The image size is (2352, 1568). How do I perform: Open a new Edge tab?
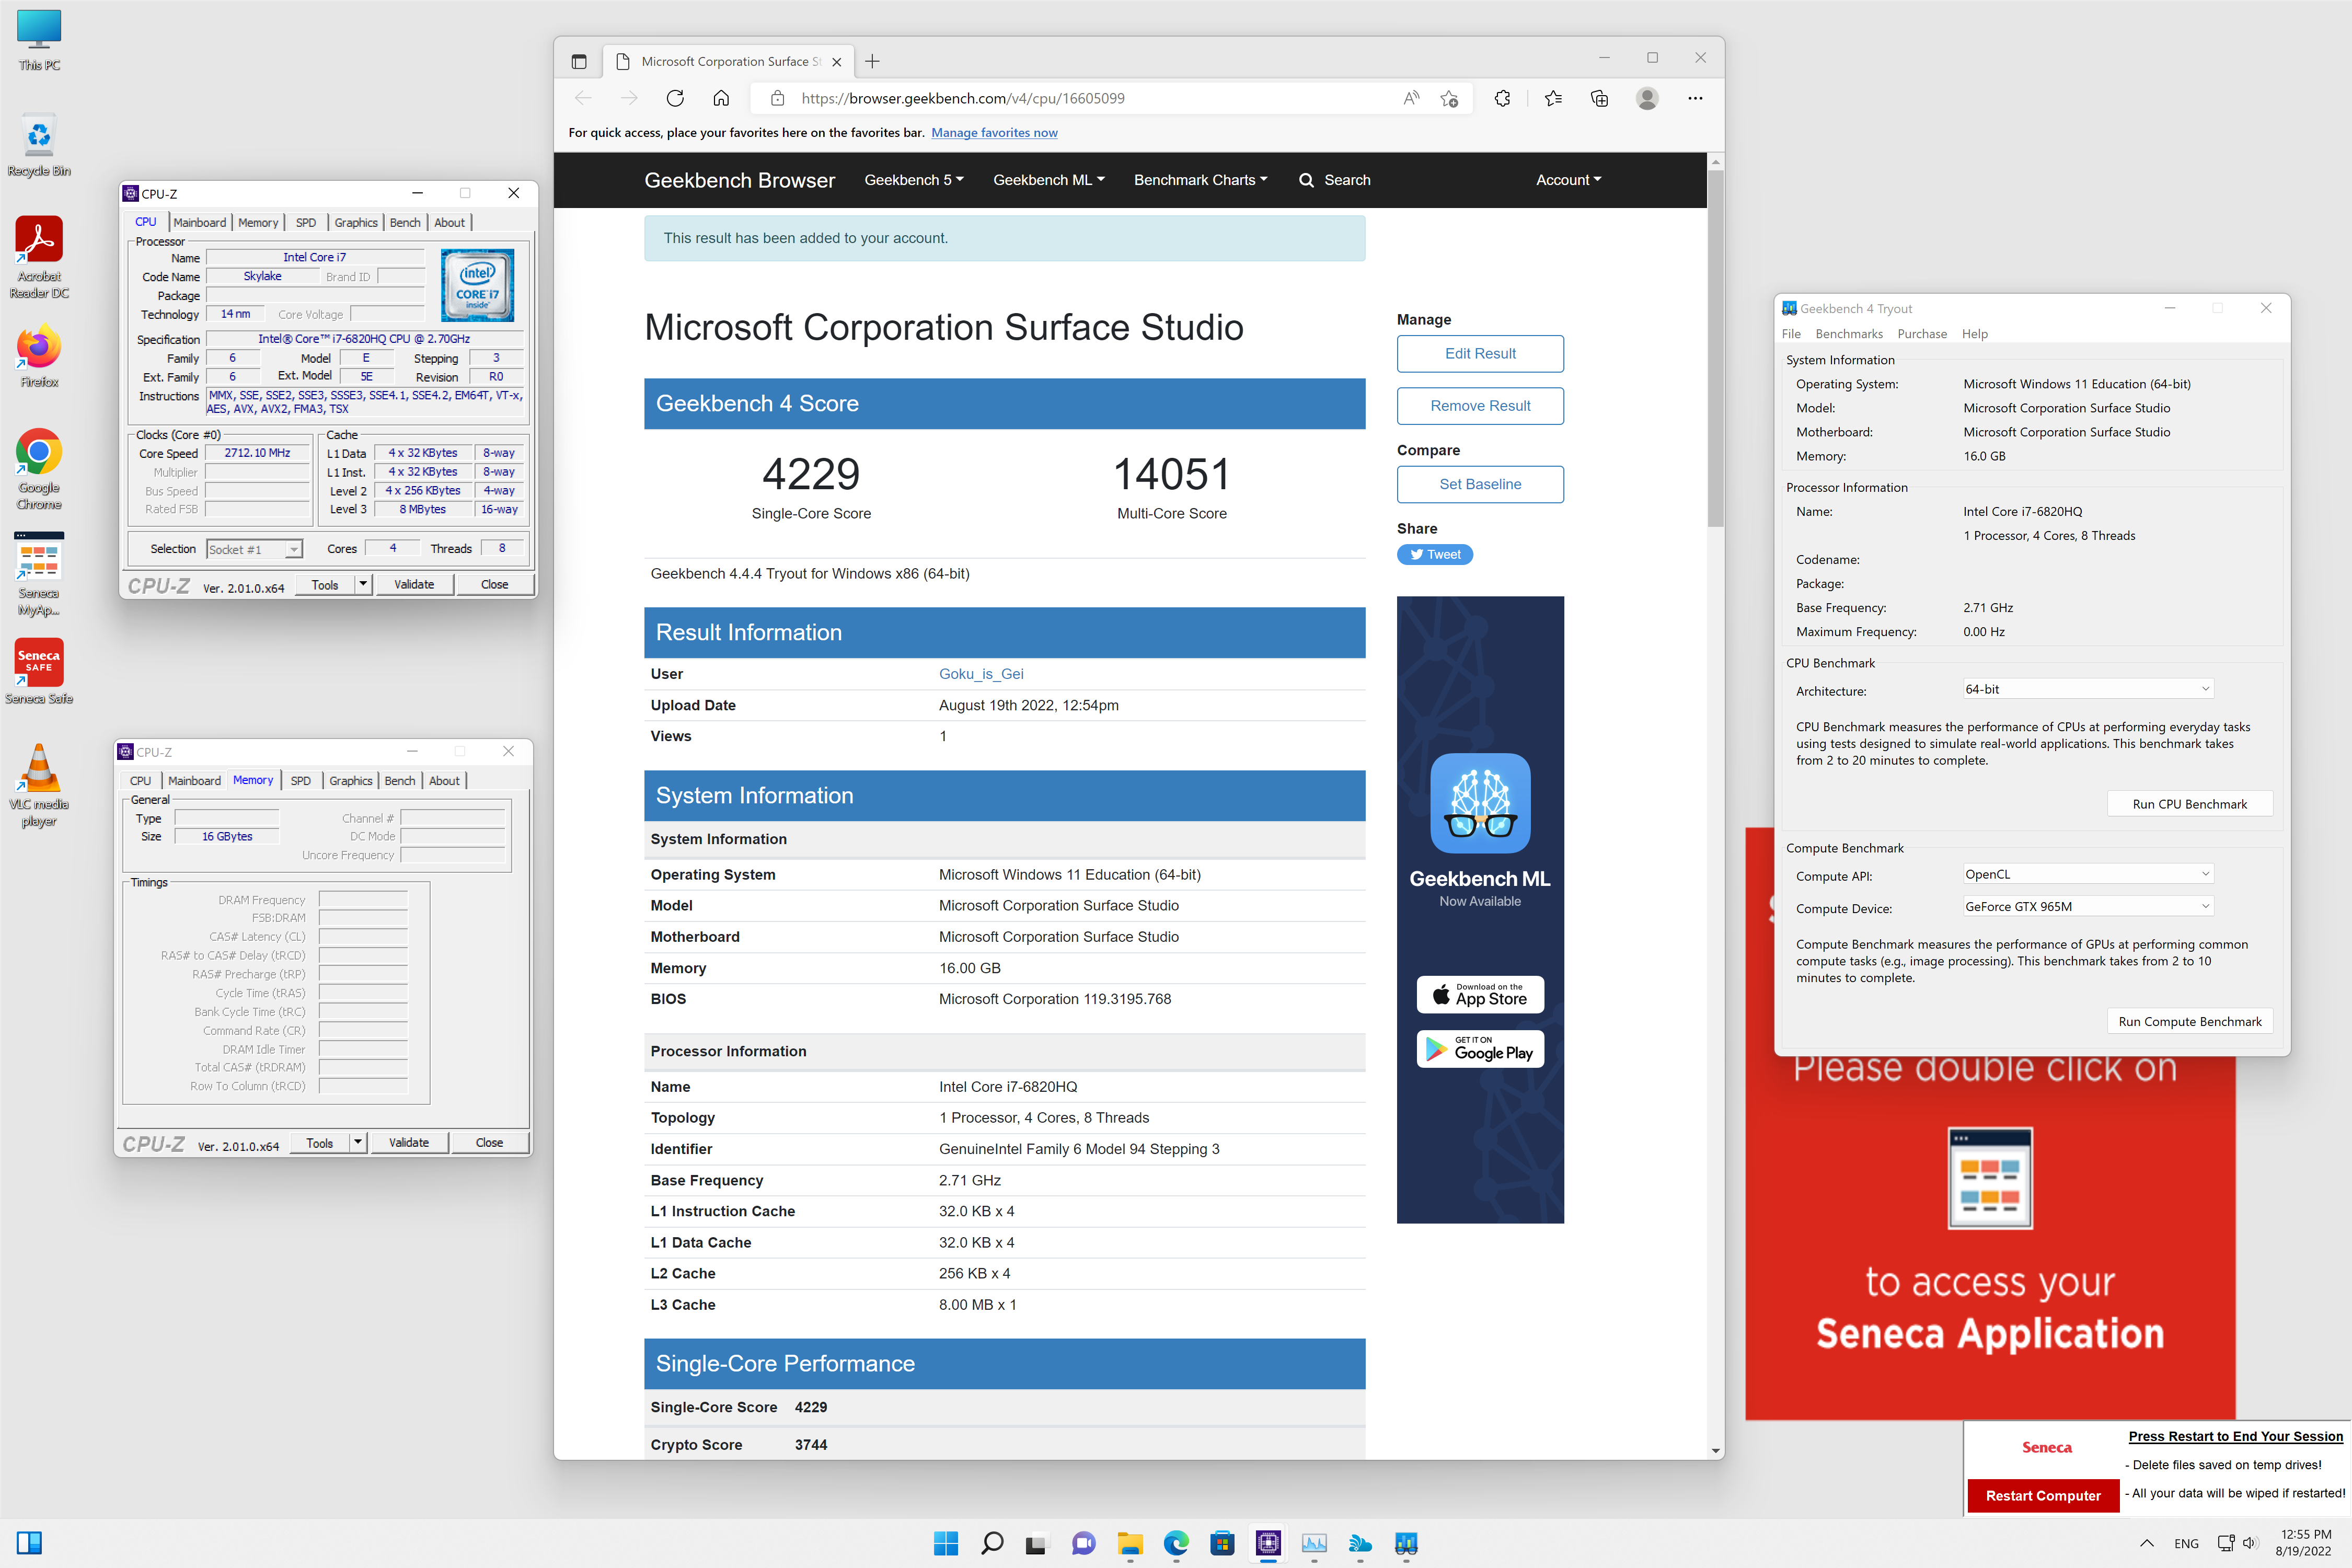[872, 61]
